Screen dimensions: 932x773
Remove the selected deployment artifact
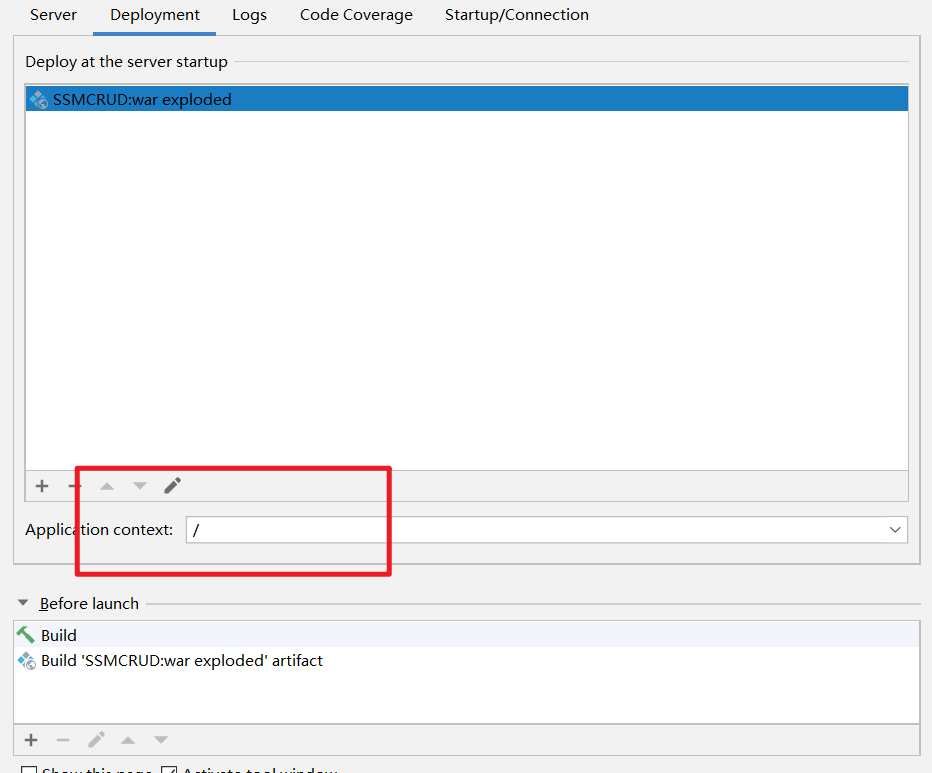coord(73,486)
